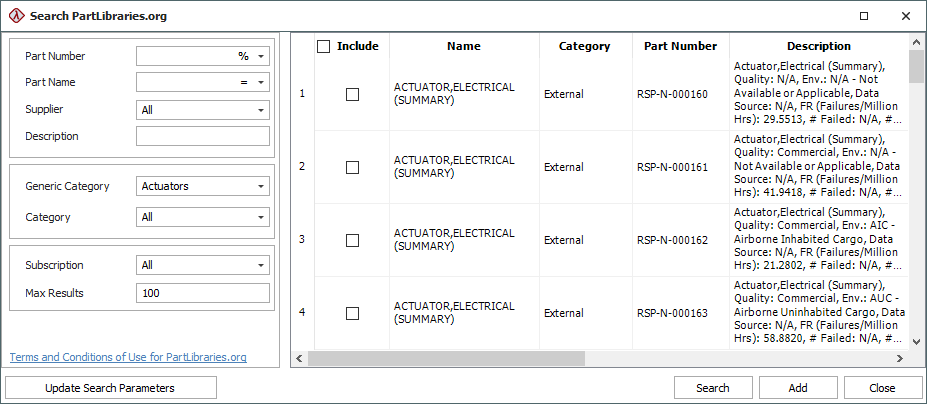Click the app logo icon in title bar
This screenshot has width=927, height=404.
[x=15, y=16]
